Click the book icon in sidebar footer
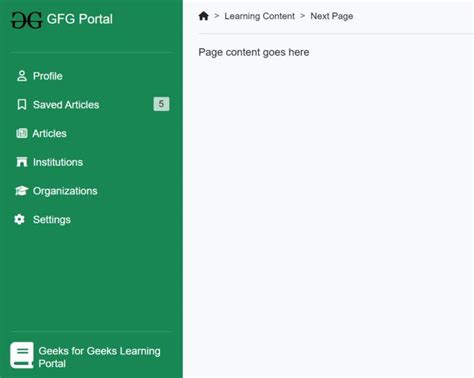 [22, 355]
